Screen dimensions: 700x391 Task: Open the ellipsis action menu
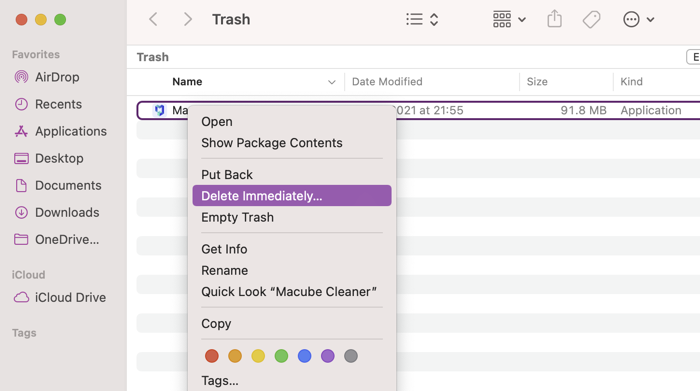(x=638, y=19)
